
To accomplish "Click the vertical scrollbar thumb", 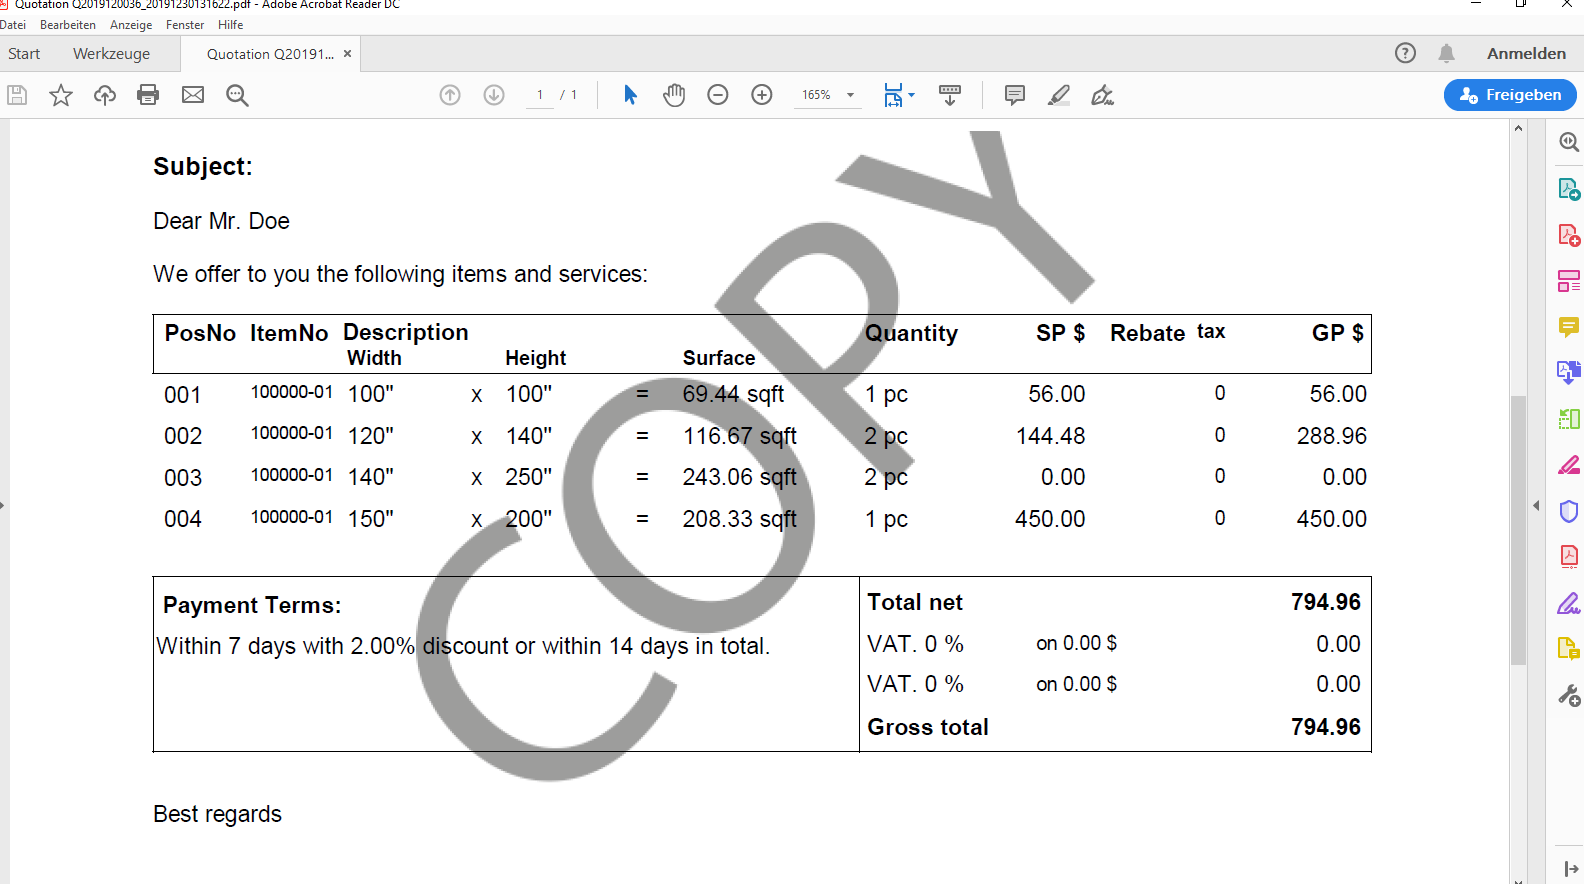I will (x=1518, y=530).
